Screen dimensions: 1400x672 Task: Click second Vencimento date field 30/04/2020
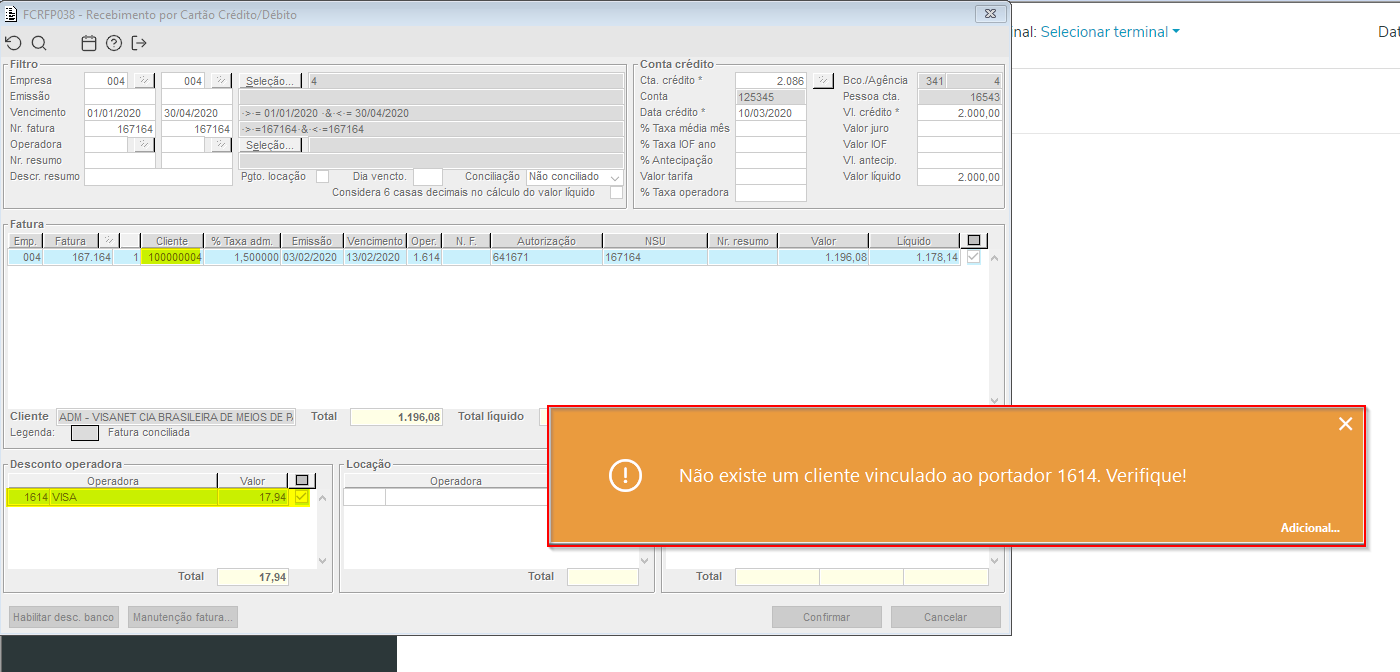pos(197,113)
